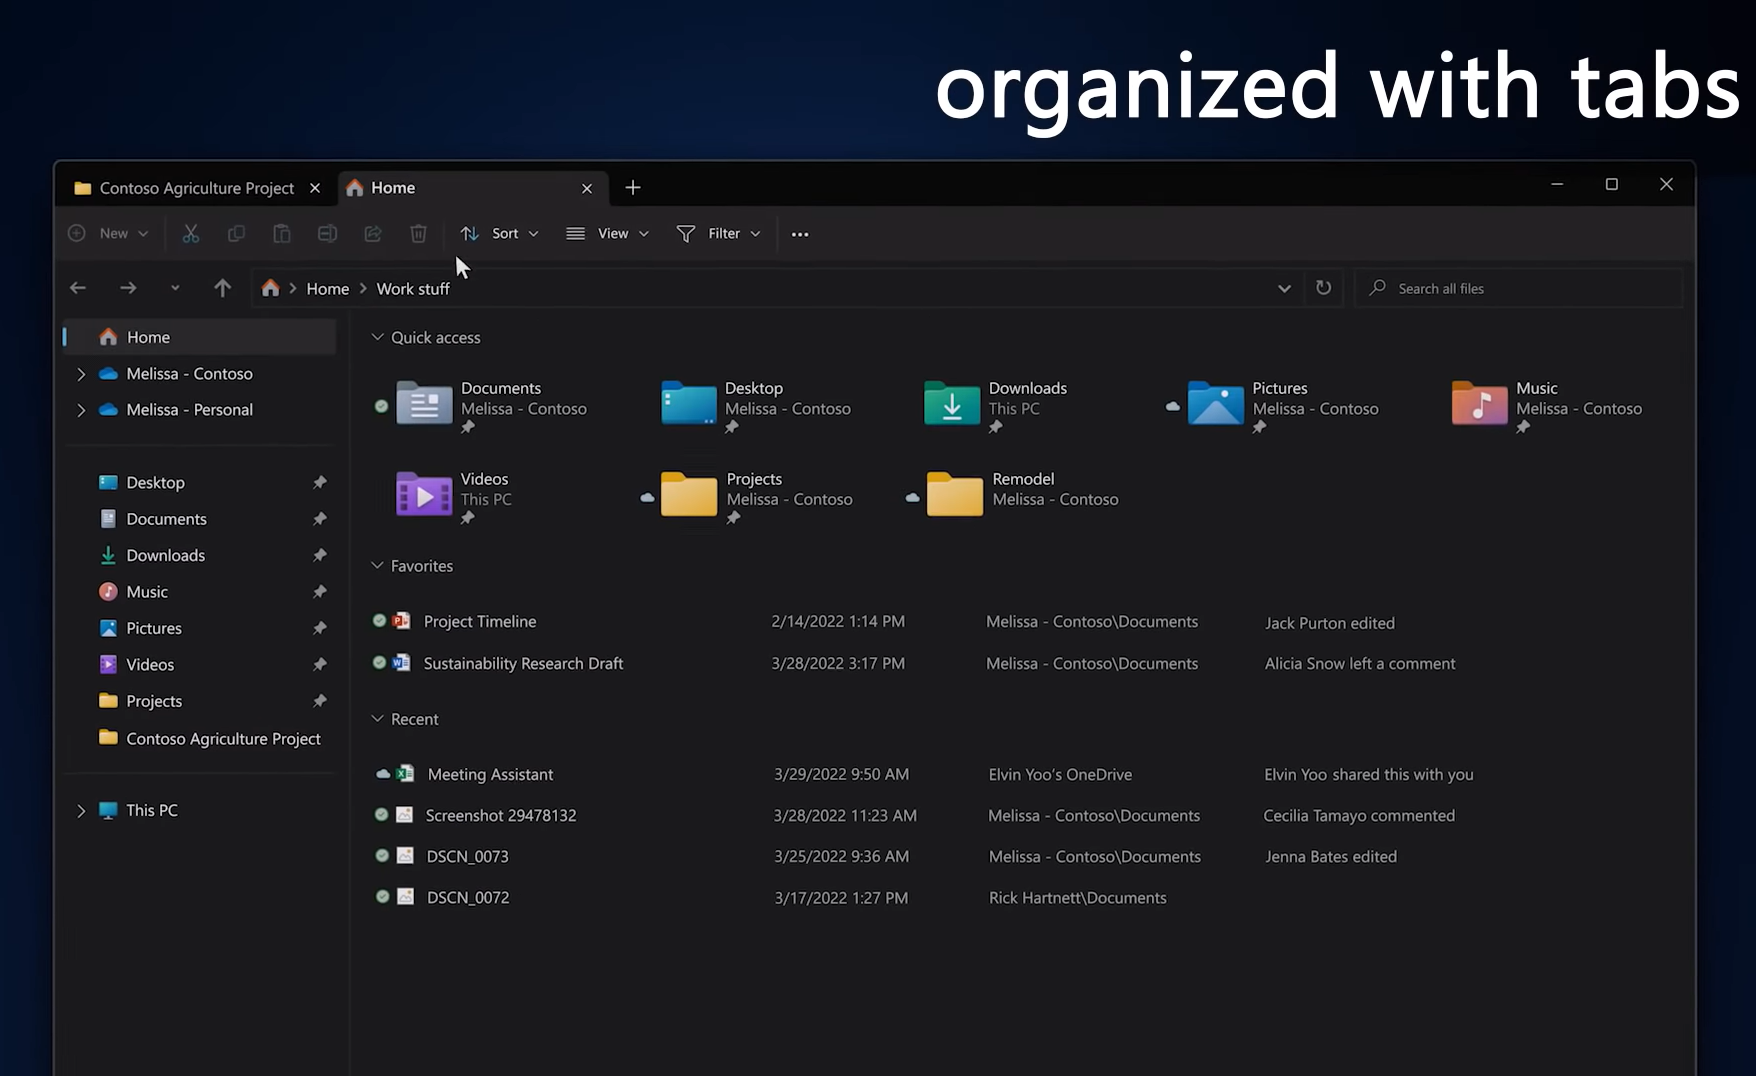Expand Melissa - Personal in sidebar
1756x1076 pixels.
[81, 410]
